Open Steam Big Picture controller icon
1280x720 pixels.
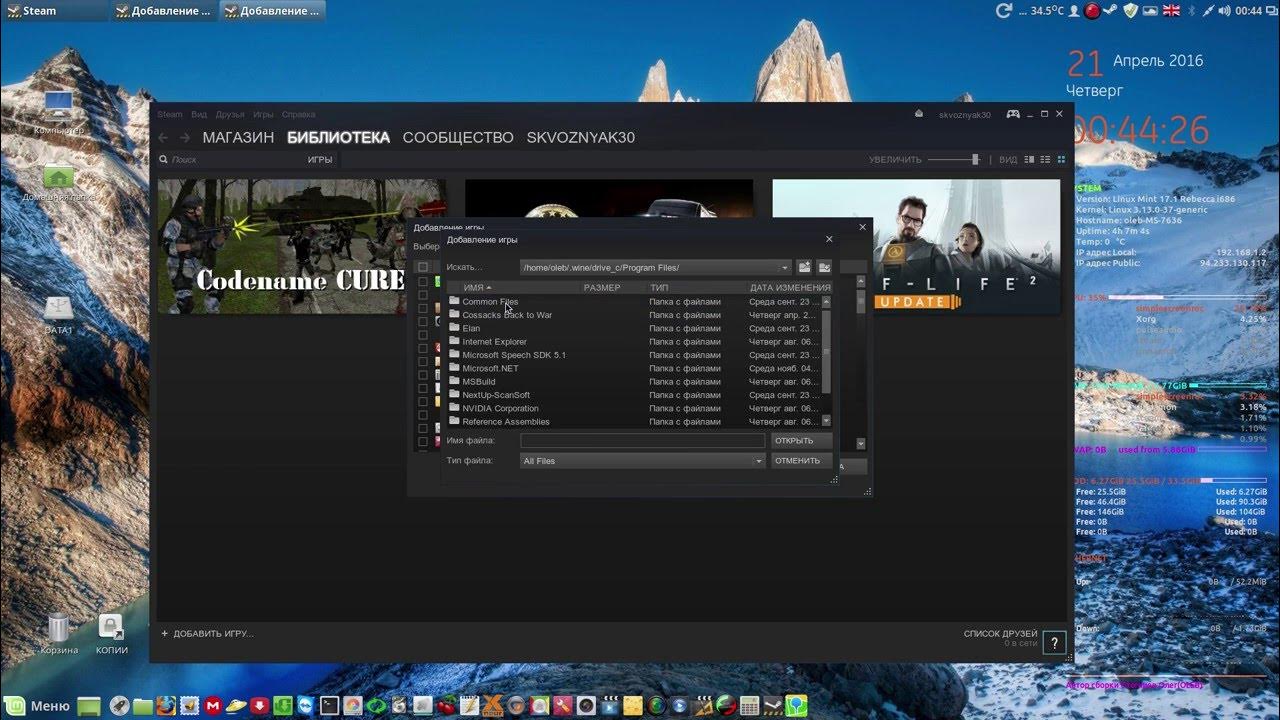[1012, 114]
